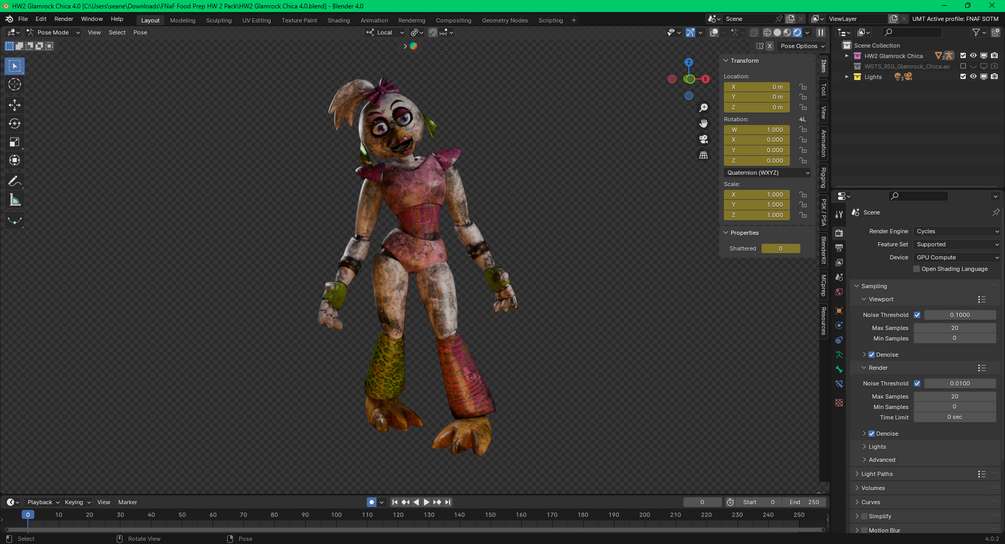Enable the Open Shading Language checkbox
This screenshot has width=1005, height=544.
click(916, 269)
